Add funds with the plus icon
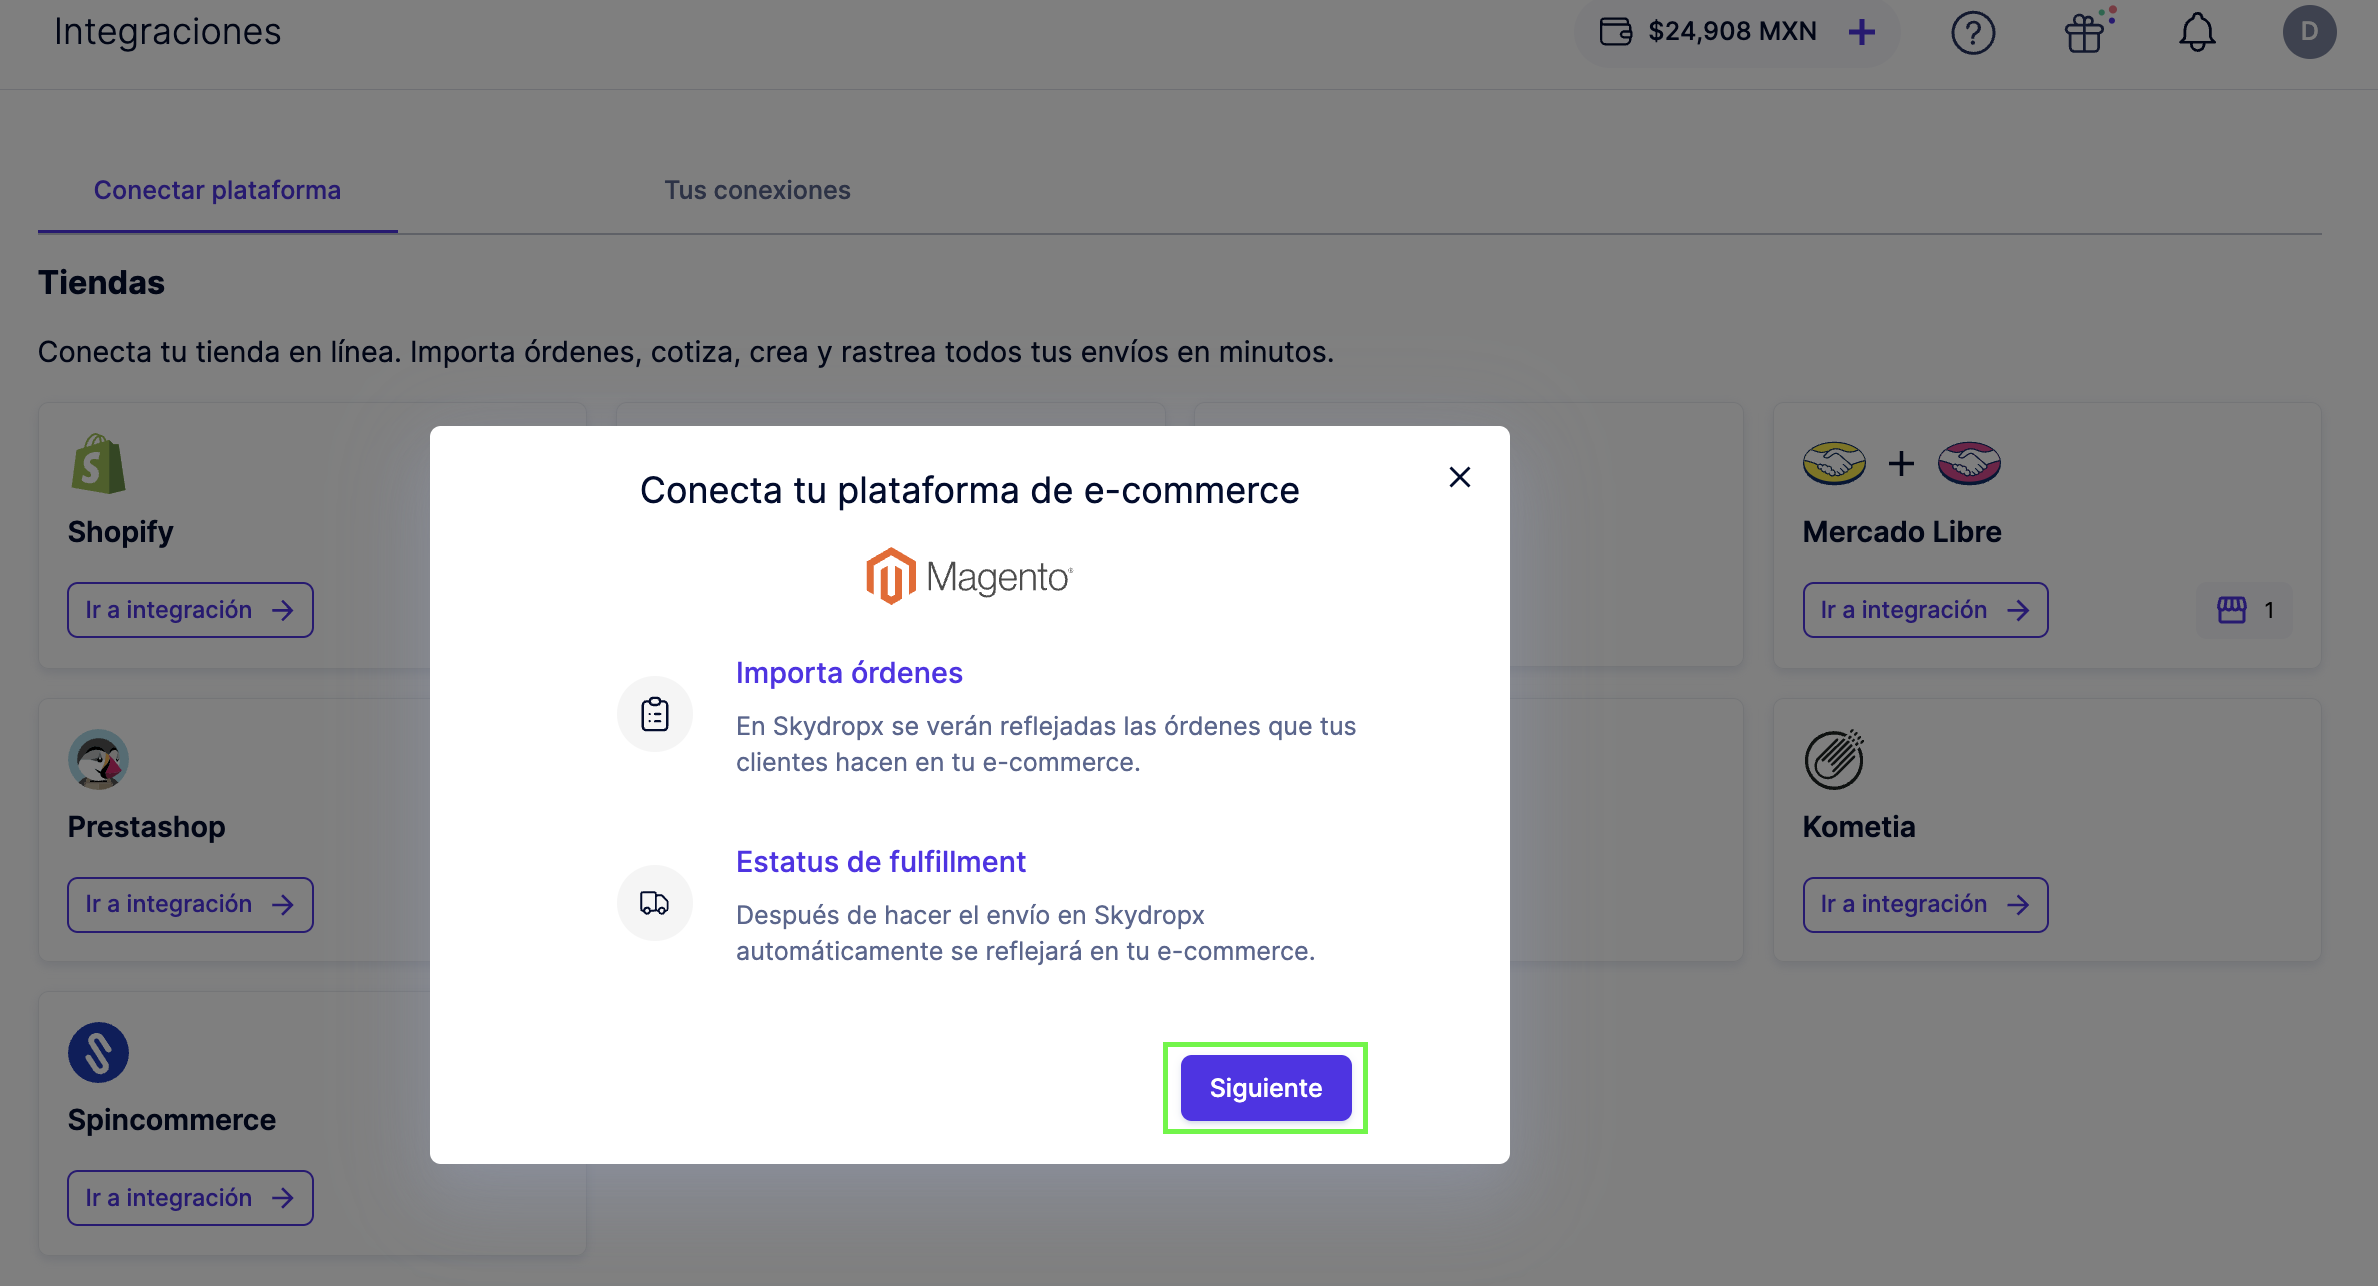The image size is (2378, 1286). point(1861,32)
